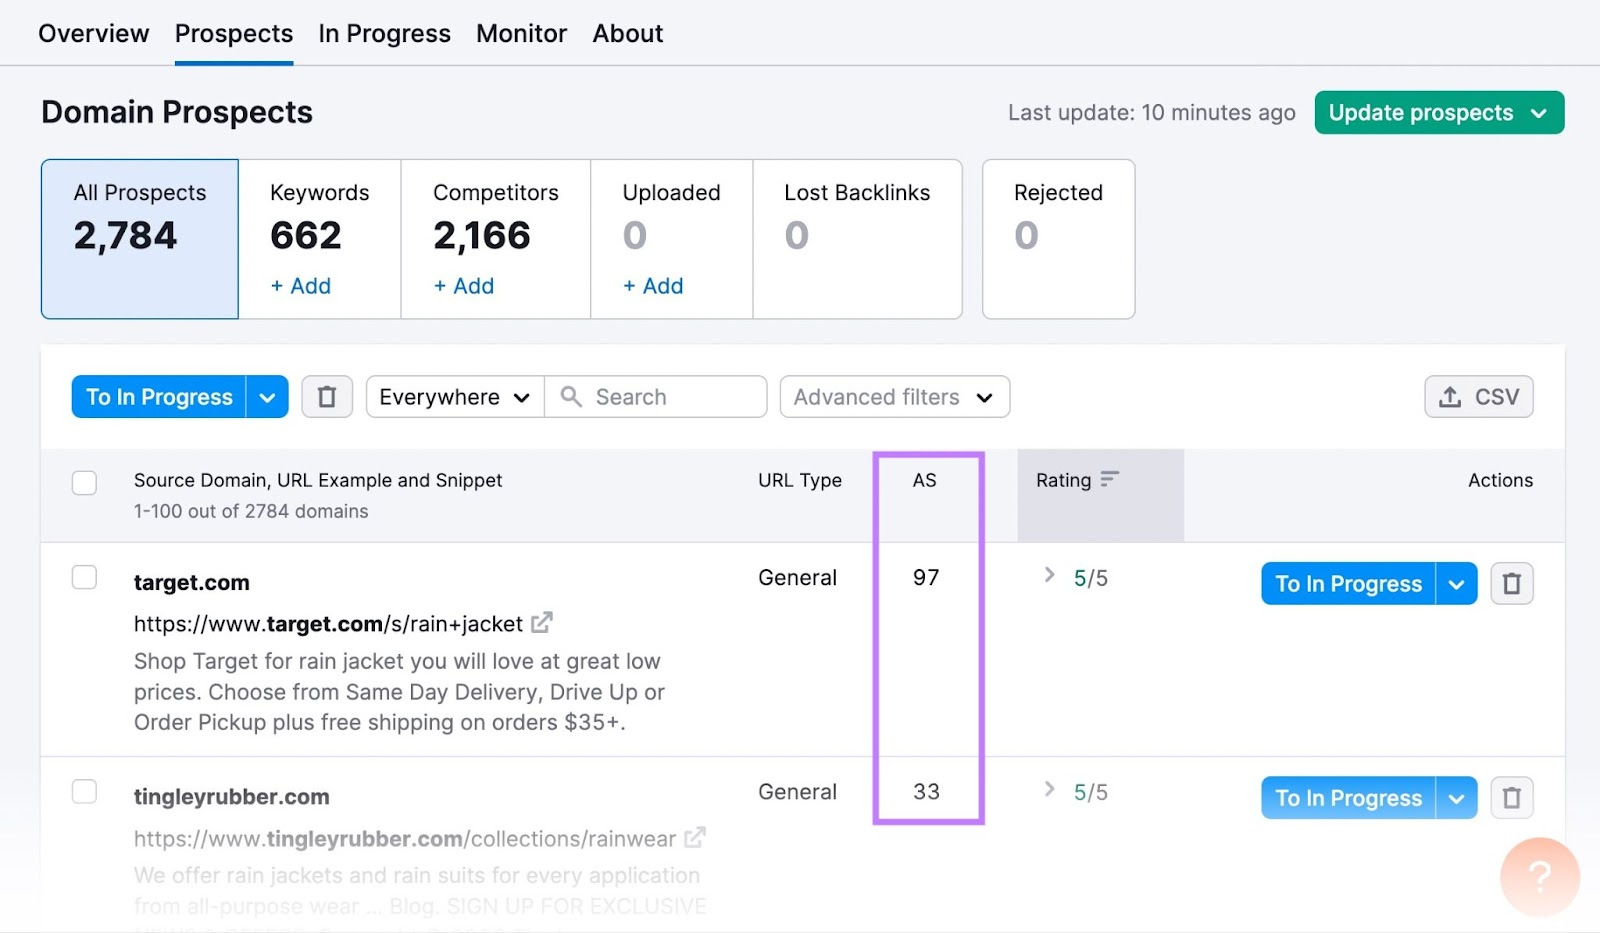Sort prospects using the Rating column sort icon

pyautogui.click(x=1110, y=479)
